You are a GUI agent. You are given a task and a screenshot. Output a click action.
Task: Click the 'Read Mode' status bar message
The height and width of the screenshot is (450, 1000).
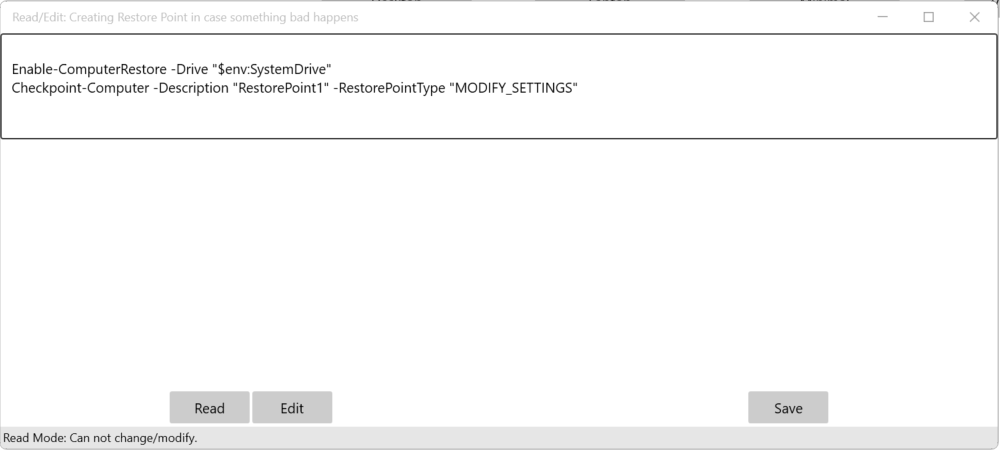100,438
